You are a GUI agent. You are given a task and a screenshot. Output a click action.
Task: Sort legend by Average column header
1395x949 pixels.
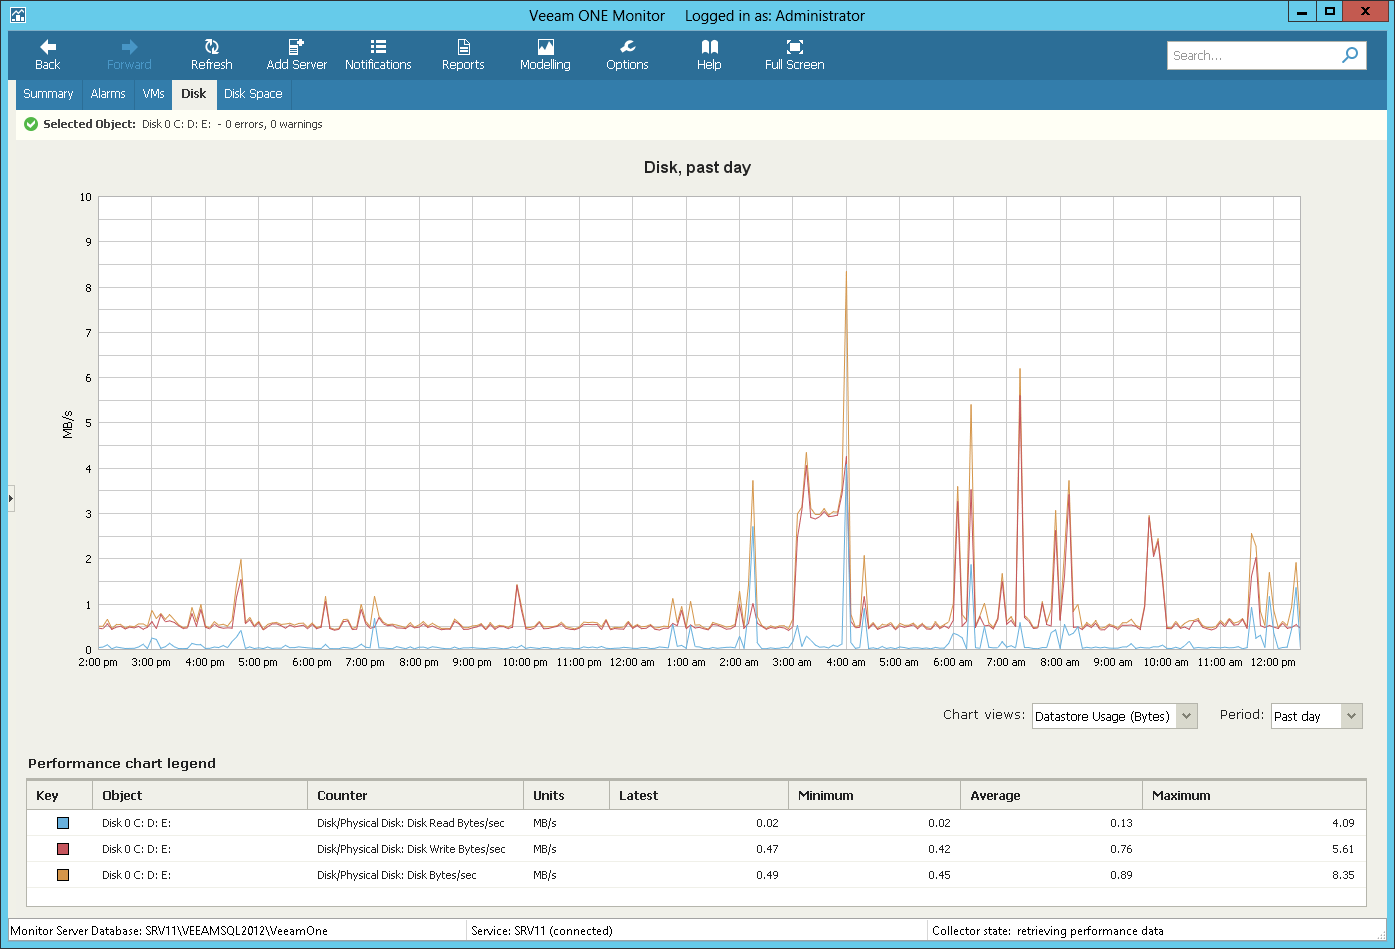(x=1051, y=796)
